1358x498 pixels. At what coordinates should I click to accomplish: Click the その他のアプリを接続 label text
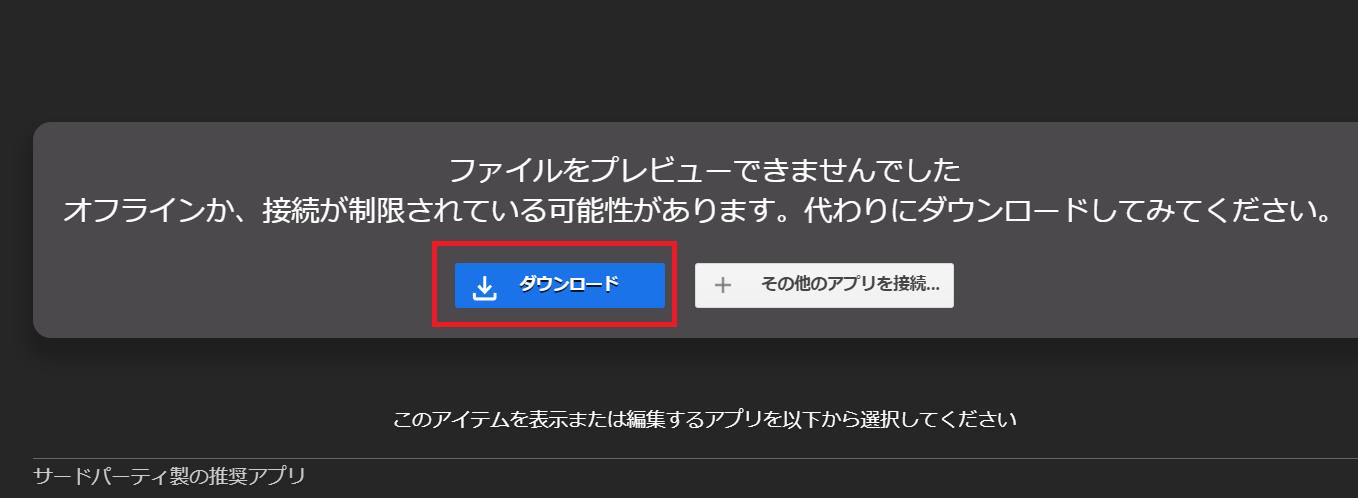pos(850,284)
